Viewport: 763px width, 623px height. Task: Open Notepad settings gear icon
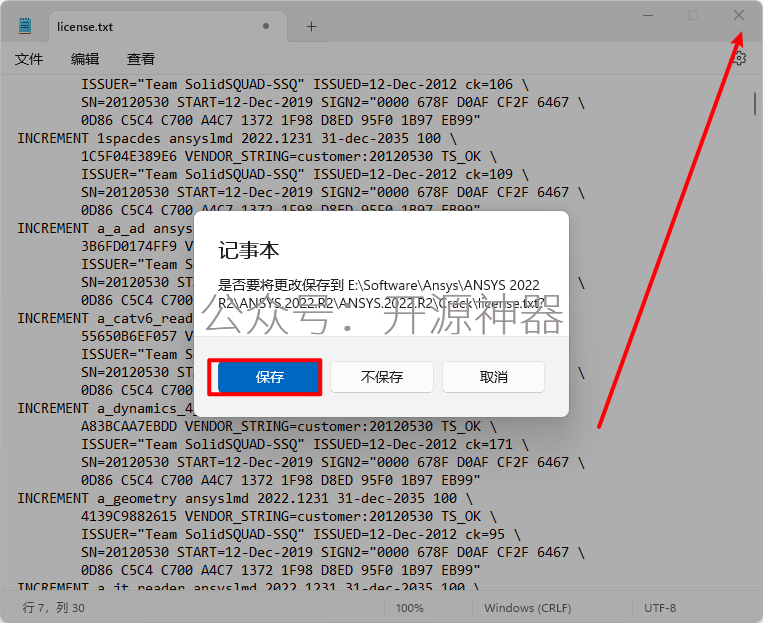(739, 58)
